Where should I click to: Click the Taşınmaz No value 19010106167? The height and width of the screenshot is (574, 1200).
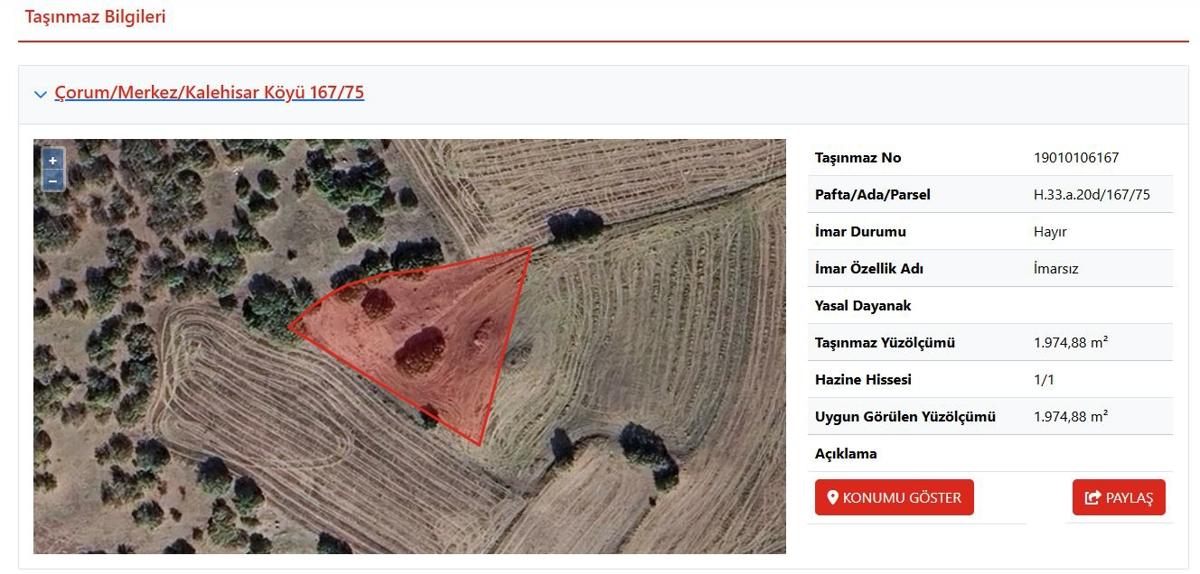pos(1076,158)
